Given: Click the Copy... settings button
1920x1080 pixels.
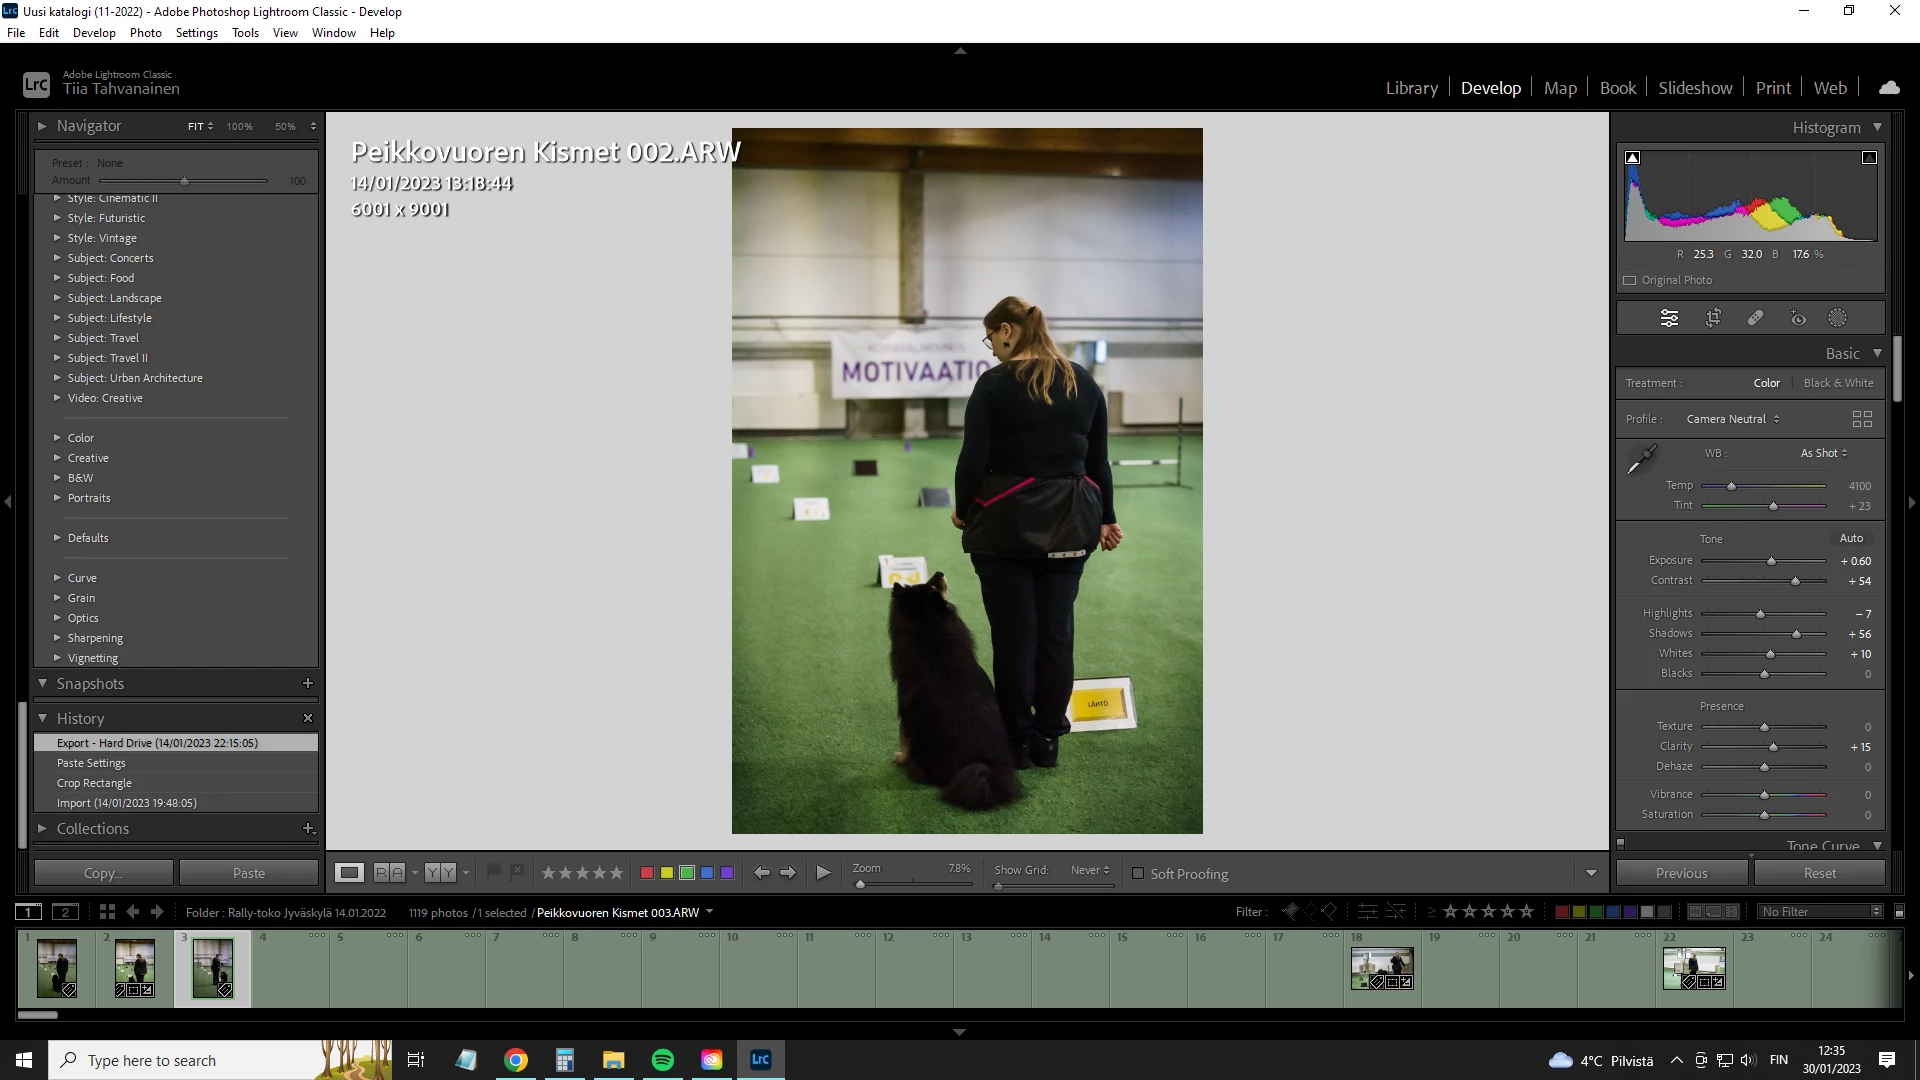Looking at the screenshot, I should [103, 873].
